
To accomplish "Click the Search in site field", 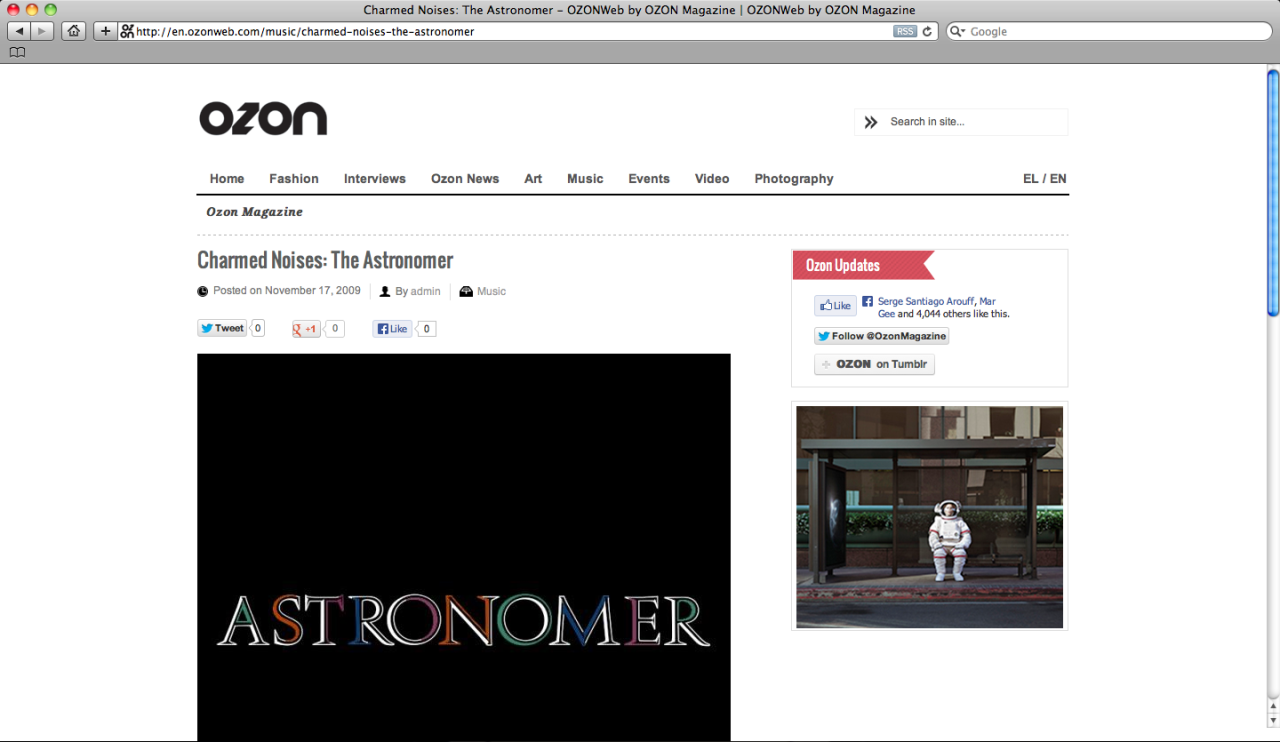I will (x=960, y=122).
